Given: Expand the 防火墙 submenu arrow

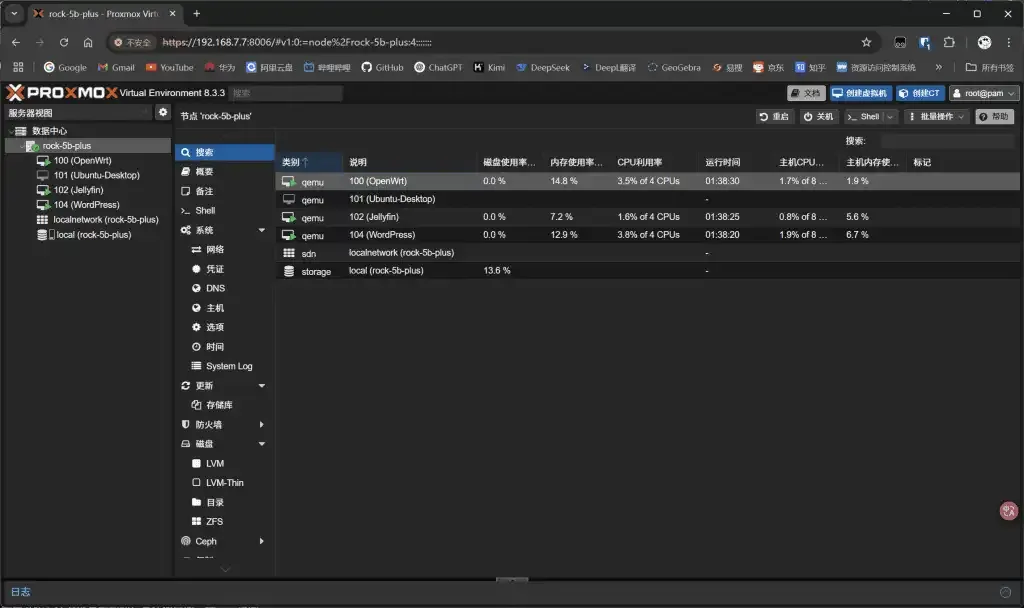Looking at the screenshot, I should click(x=262, y=424).
